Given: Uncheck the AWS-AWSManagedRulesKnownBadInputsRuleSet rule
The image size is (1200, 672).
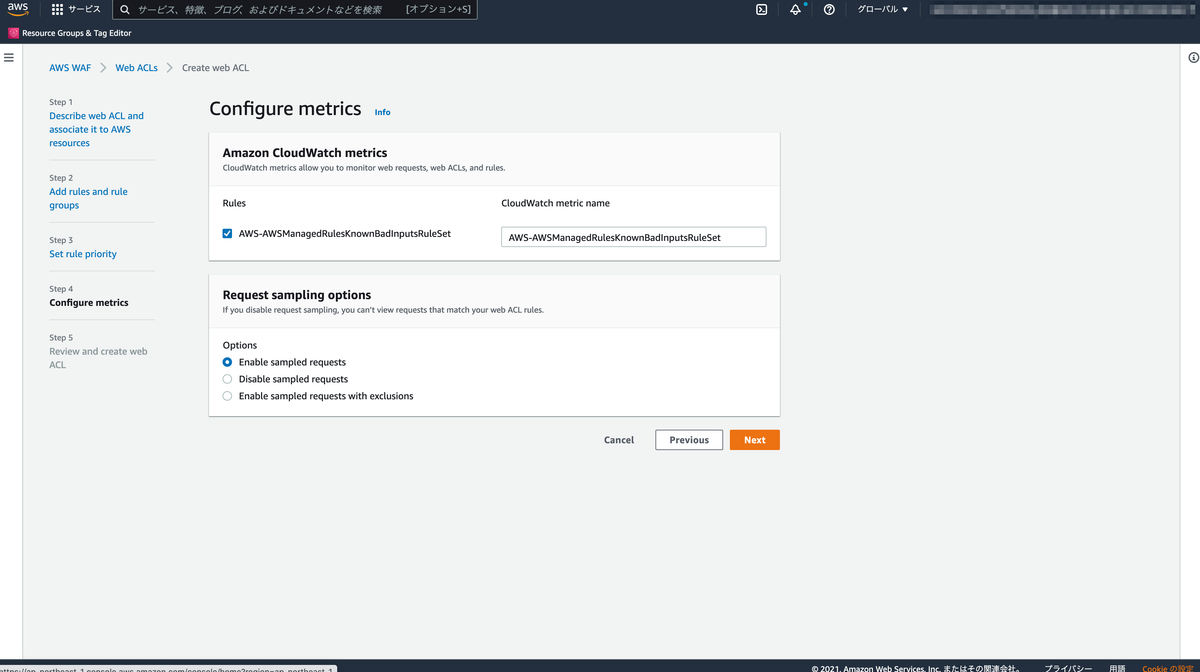Looking at the screenshot, I should tap(227, 233).
